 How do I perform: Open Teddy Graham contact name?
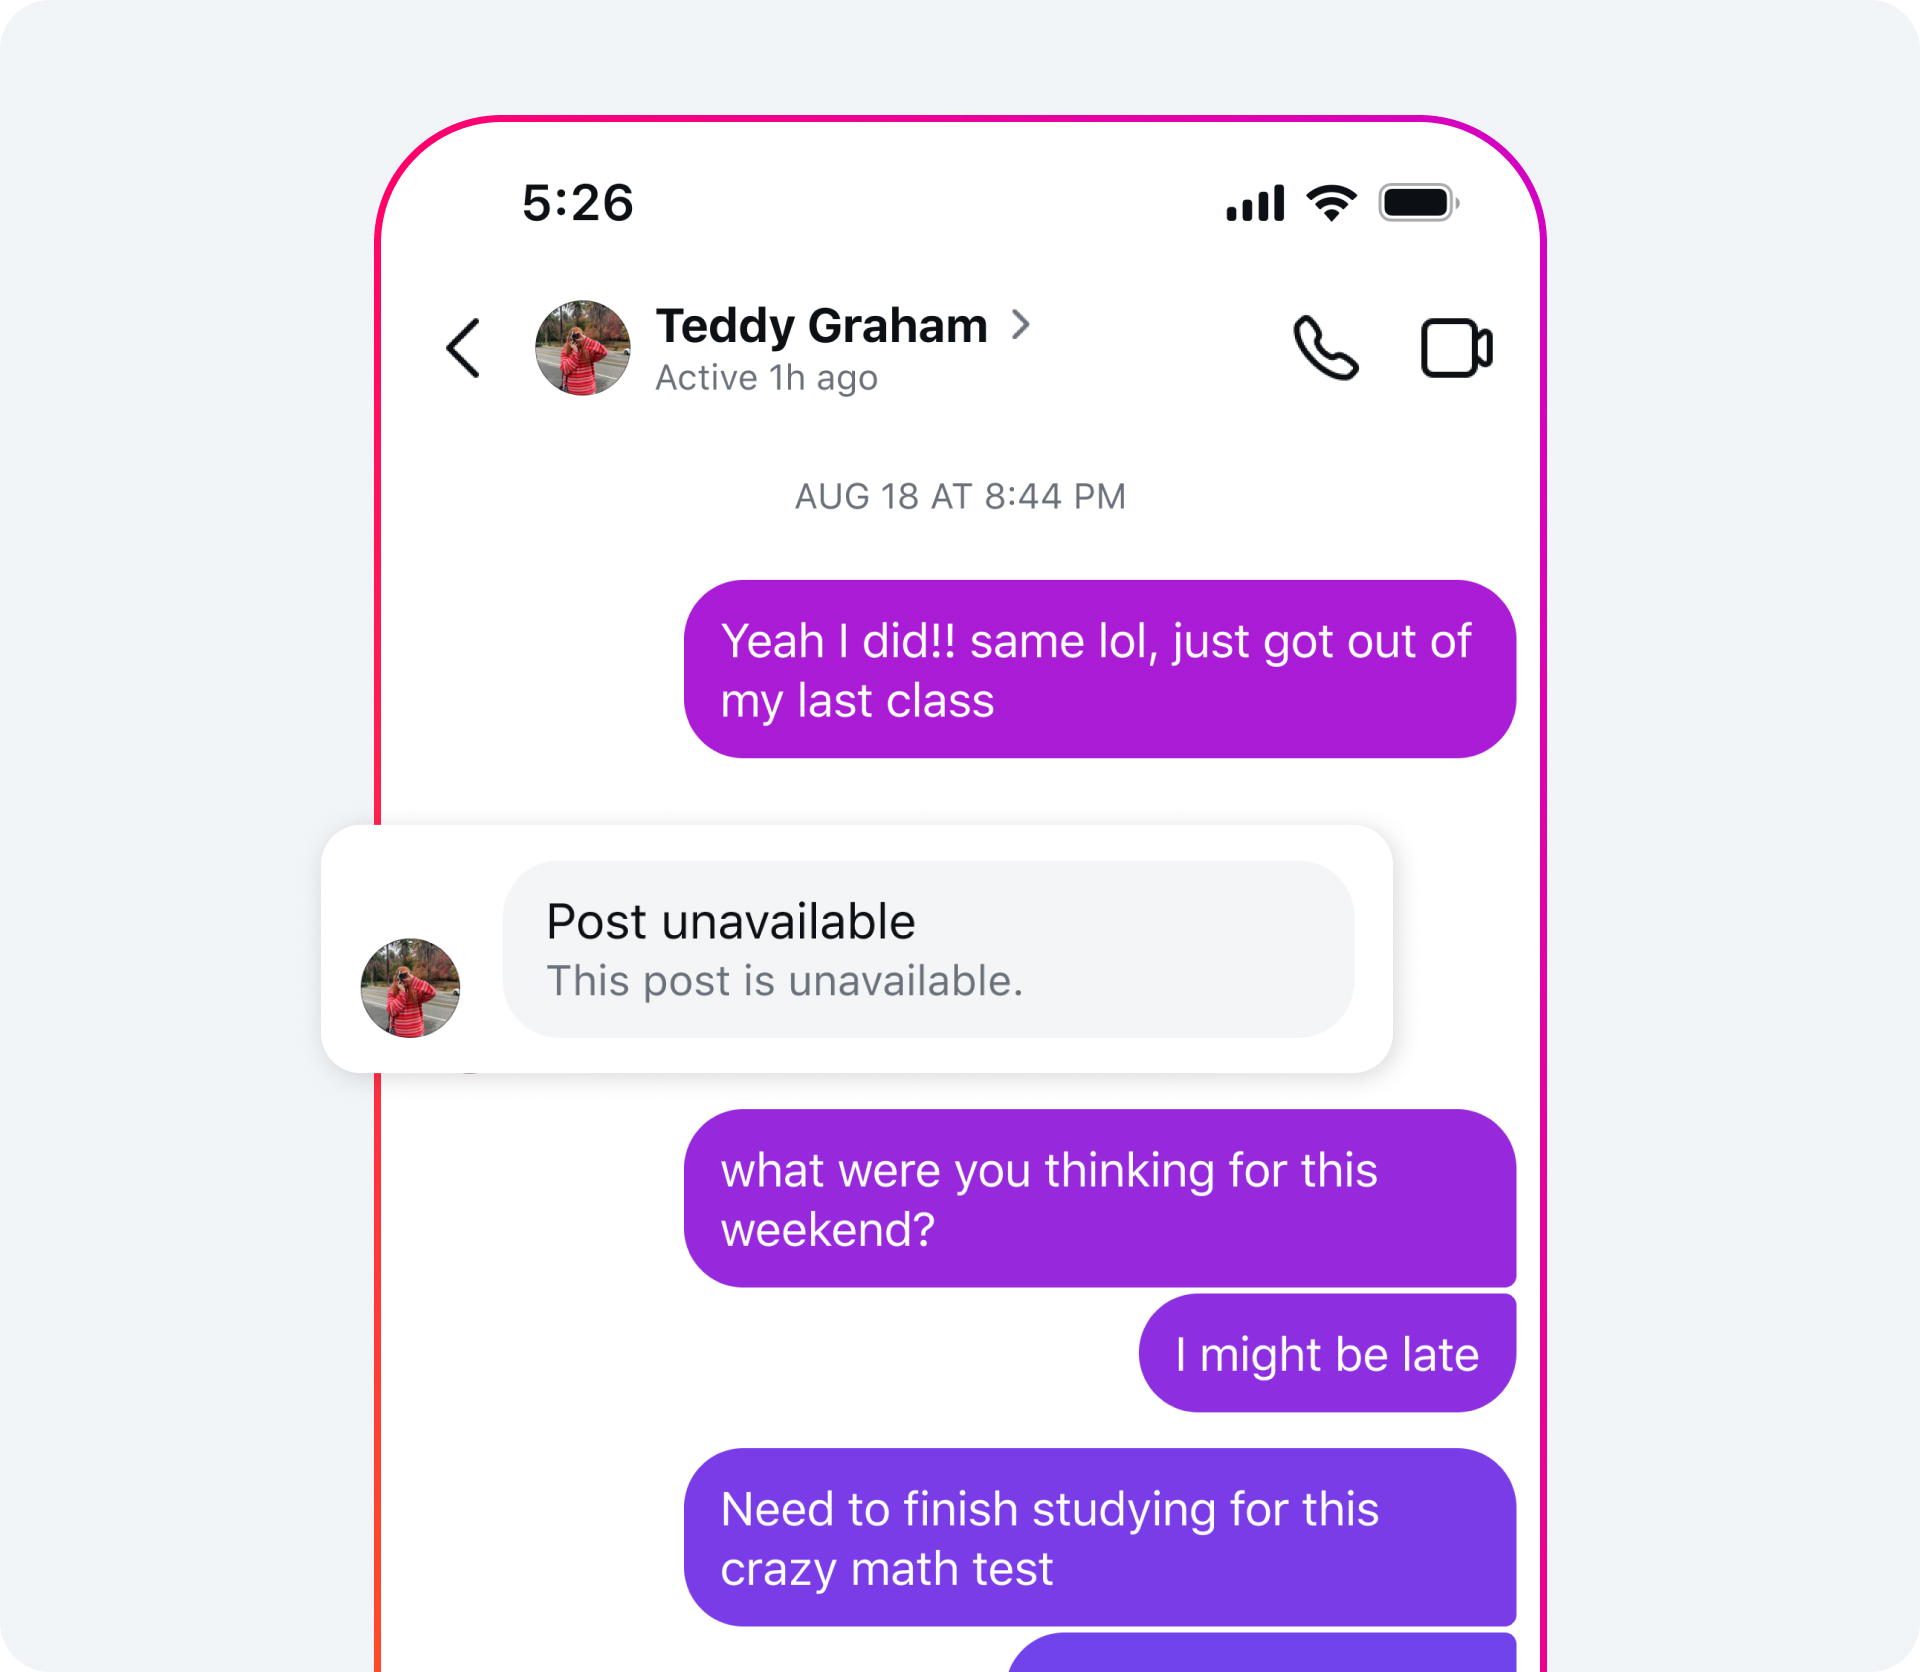coord(821,325)
